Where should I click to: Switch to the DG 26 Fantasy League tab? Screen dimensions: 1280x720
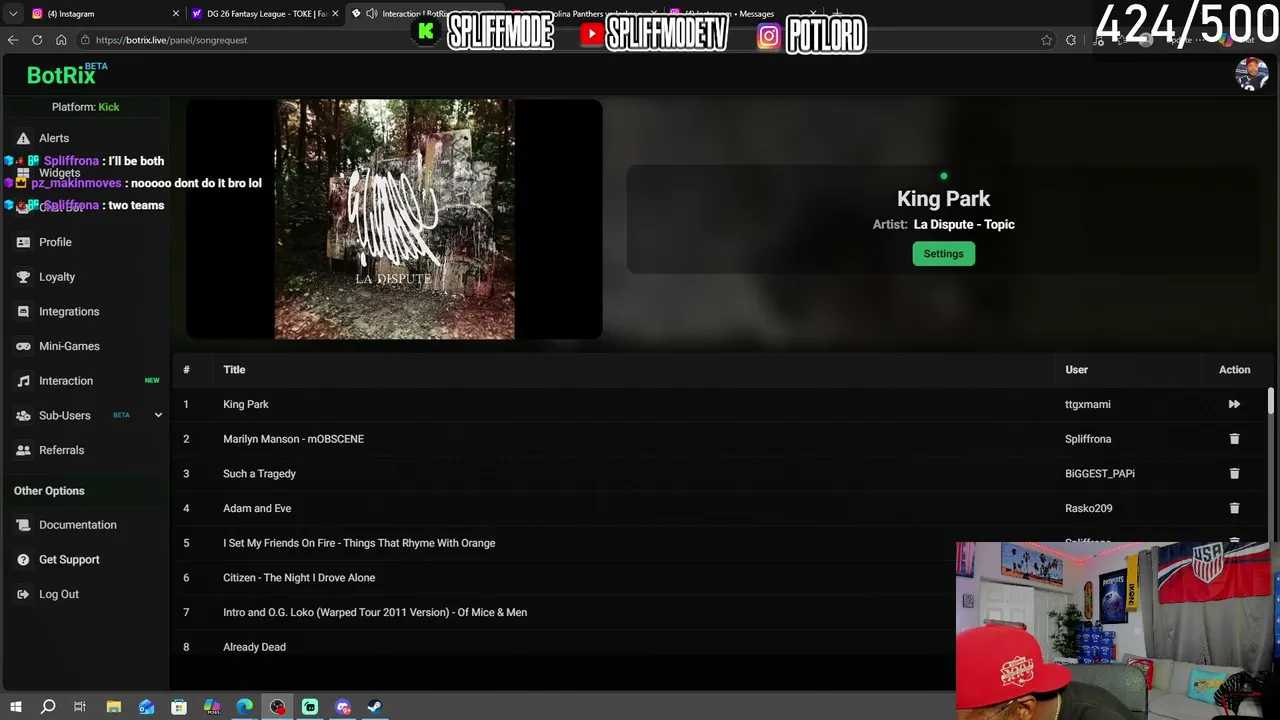coord(266,14)
